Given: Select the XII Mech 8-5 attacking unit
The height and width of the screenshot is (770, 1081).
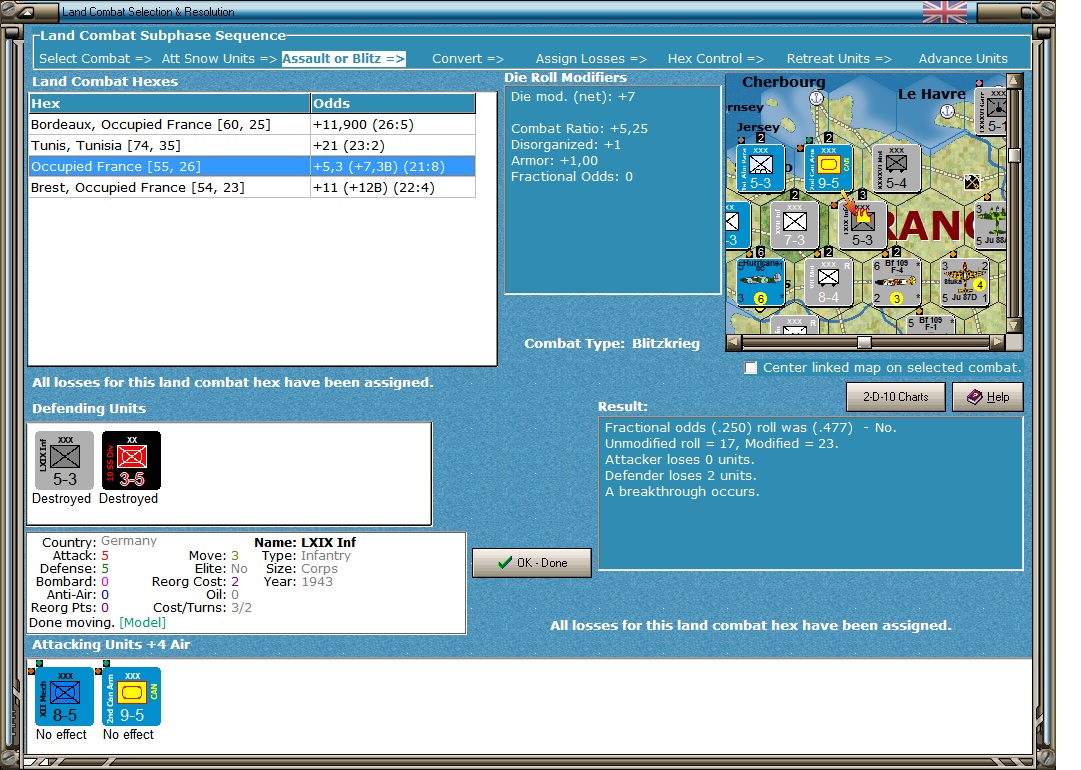Looking at the screenshot, I should click(x=65, y=696).
